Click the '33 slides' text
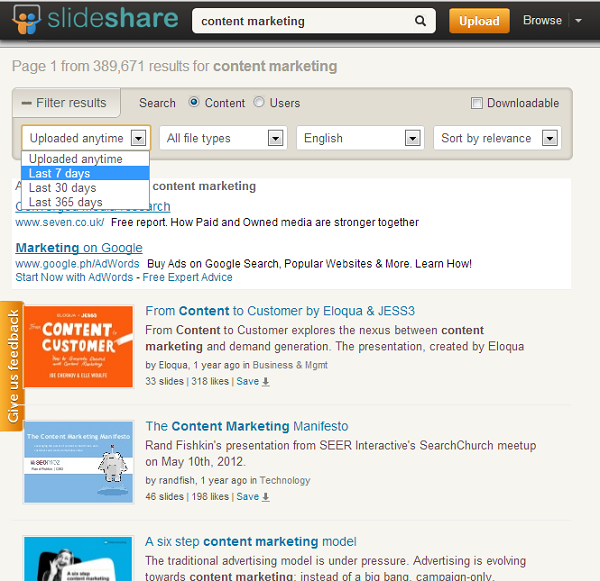The width and height of the screenshot is (600, 581). [165, 381]
